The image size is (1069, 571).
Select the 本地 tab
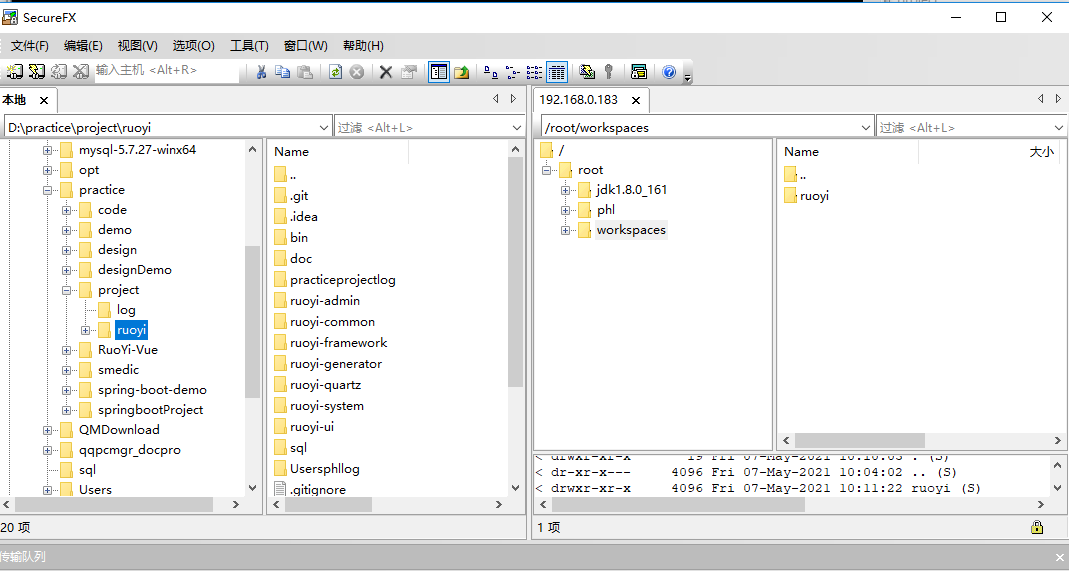(x=14, y=100)
